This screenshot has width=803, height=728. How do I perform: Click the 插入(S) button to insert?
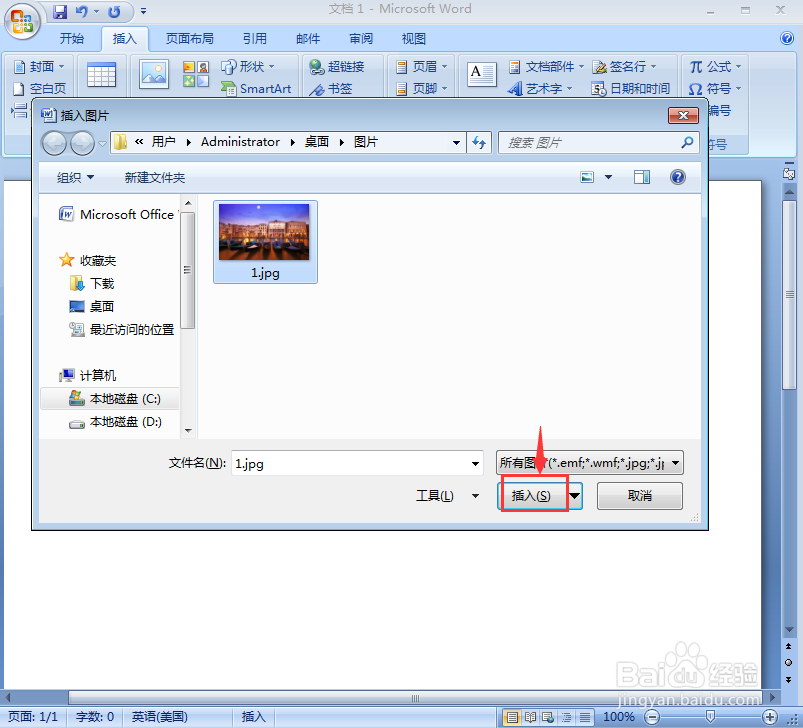(x=532, y=495)
